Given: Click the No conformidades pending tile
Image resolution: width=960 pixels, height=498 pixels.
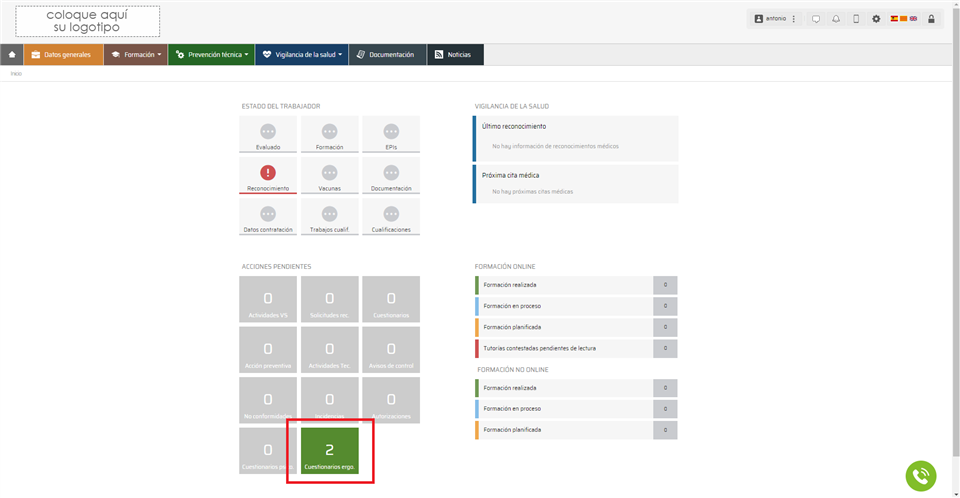Looking at the screenshot, I should tap(268, 400).
